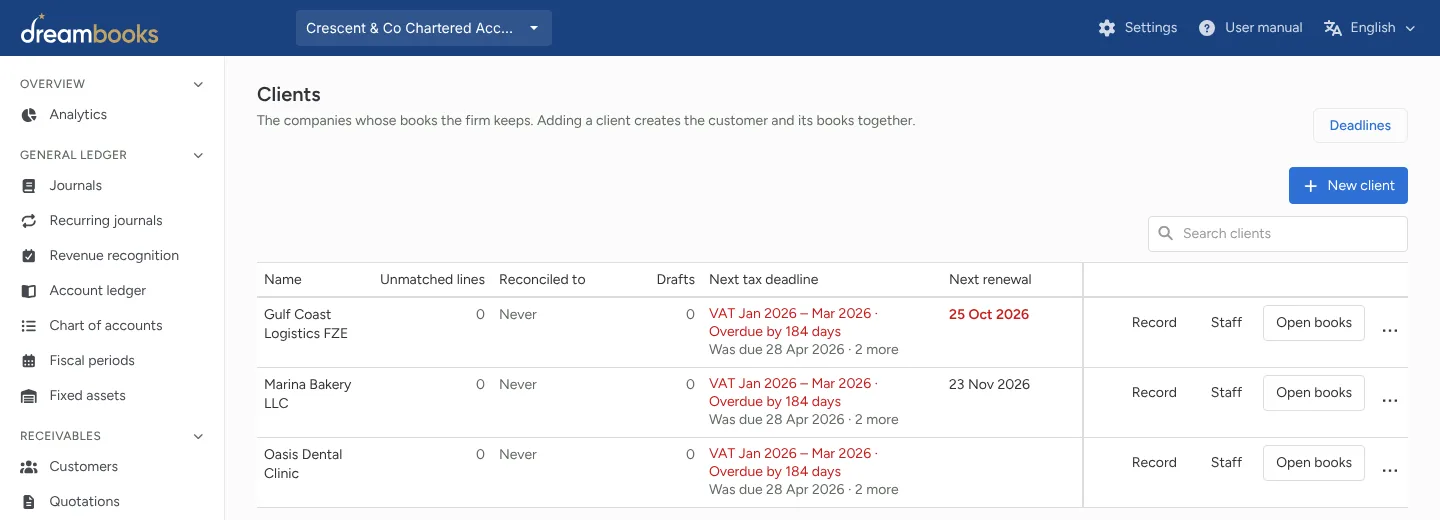Click Record for Oasis Dental Clinic
Screen dimensions: 1440x520
[1154, 463]
